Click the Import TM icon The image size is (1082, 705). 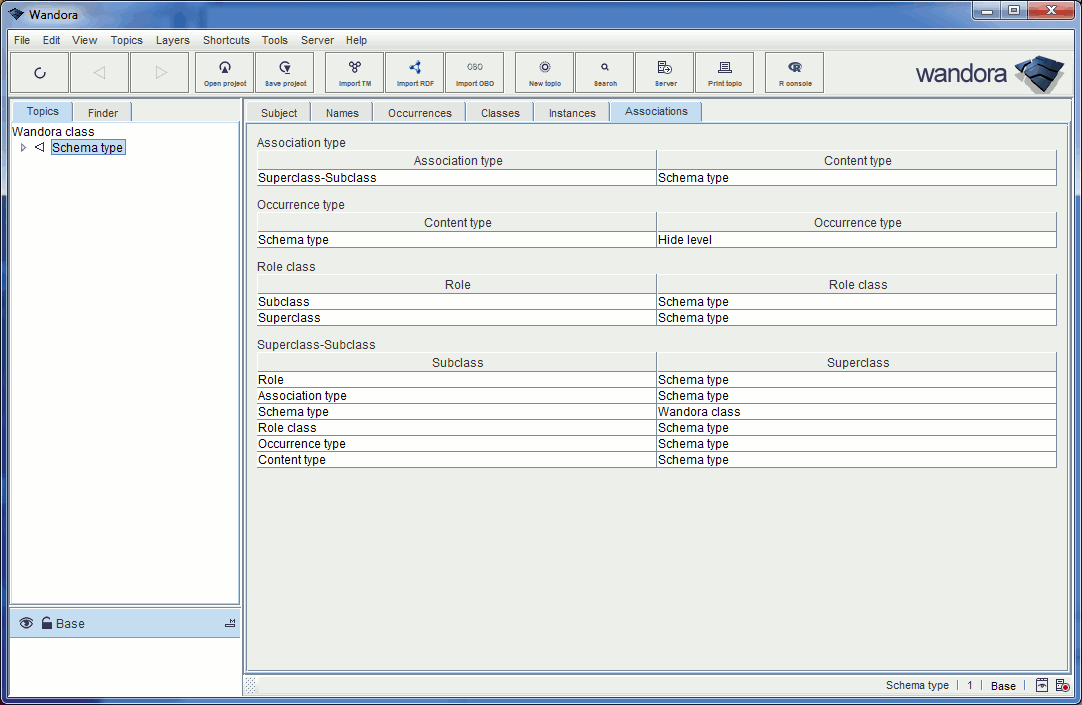(354, 72)
